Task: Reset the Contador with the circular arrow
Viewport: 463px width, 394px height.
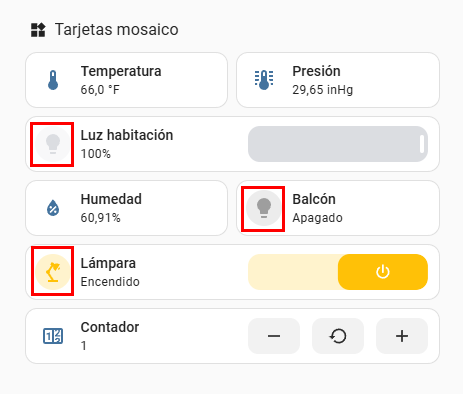Action: 338,336
